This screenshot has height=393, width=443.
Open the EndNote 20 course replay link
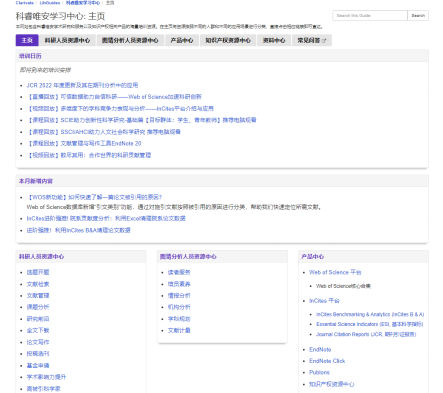click(x=85, y=143)
